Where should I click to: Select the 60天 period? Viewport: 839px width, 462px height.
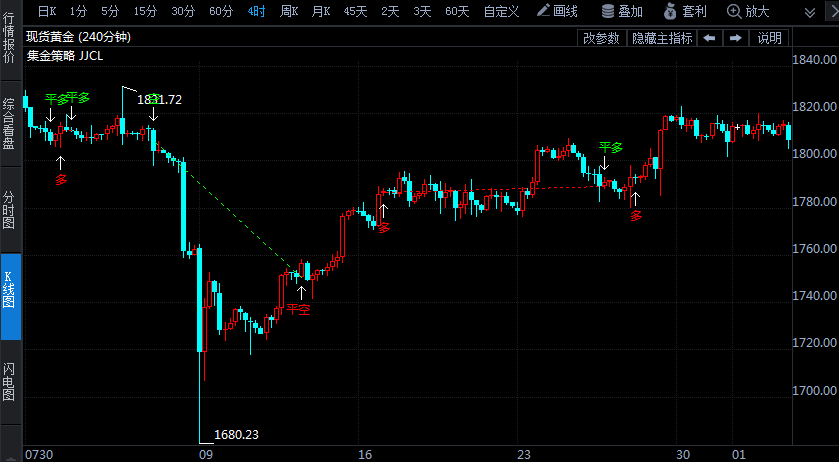(x=457, y=11)
